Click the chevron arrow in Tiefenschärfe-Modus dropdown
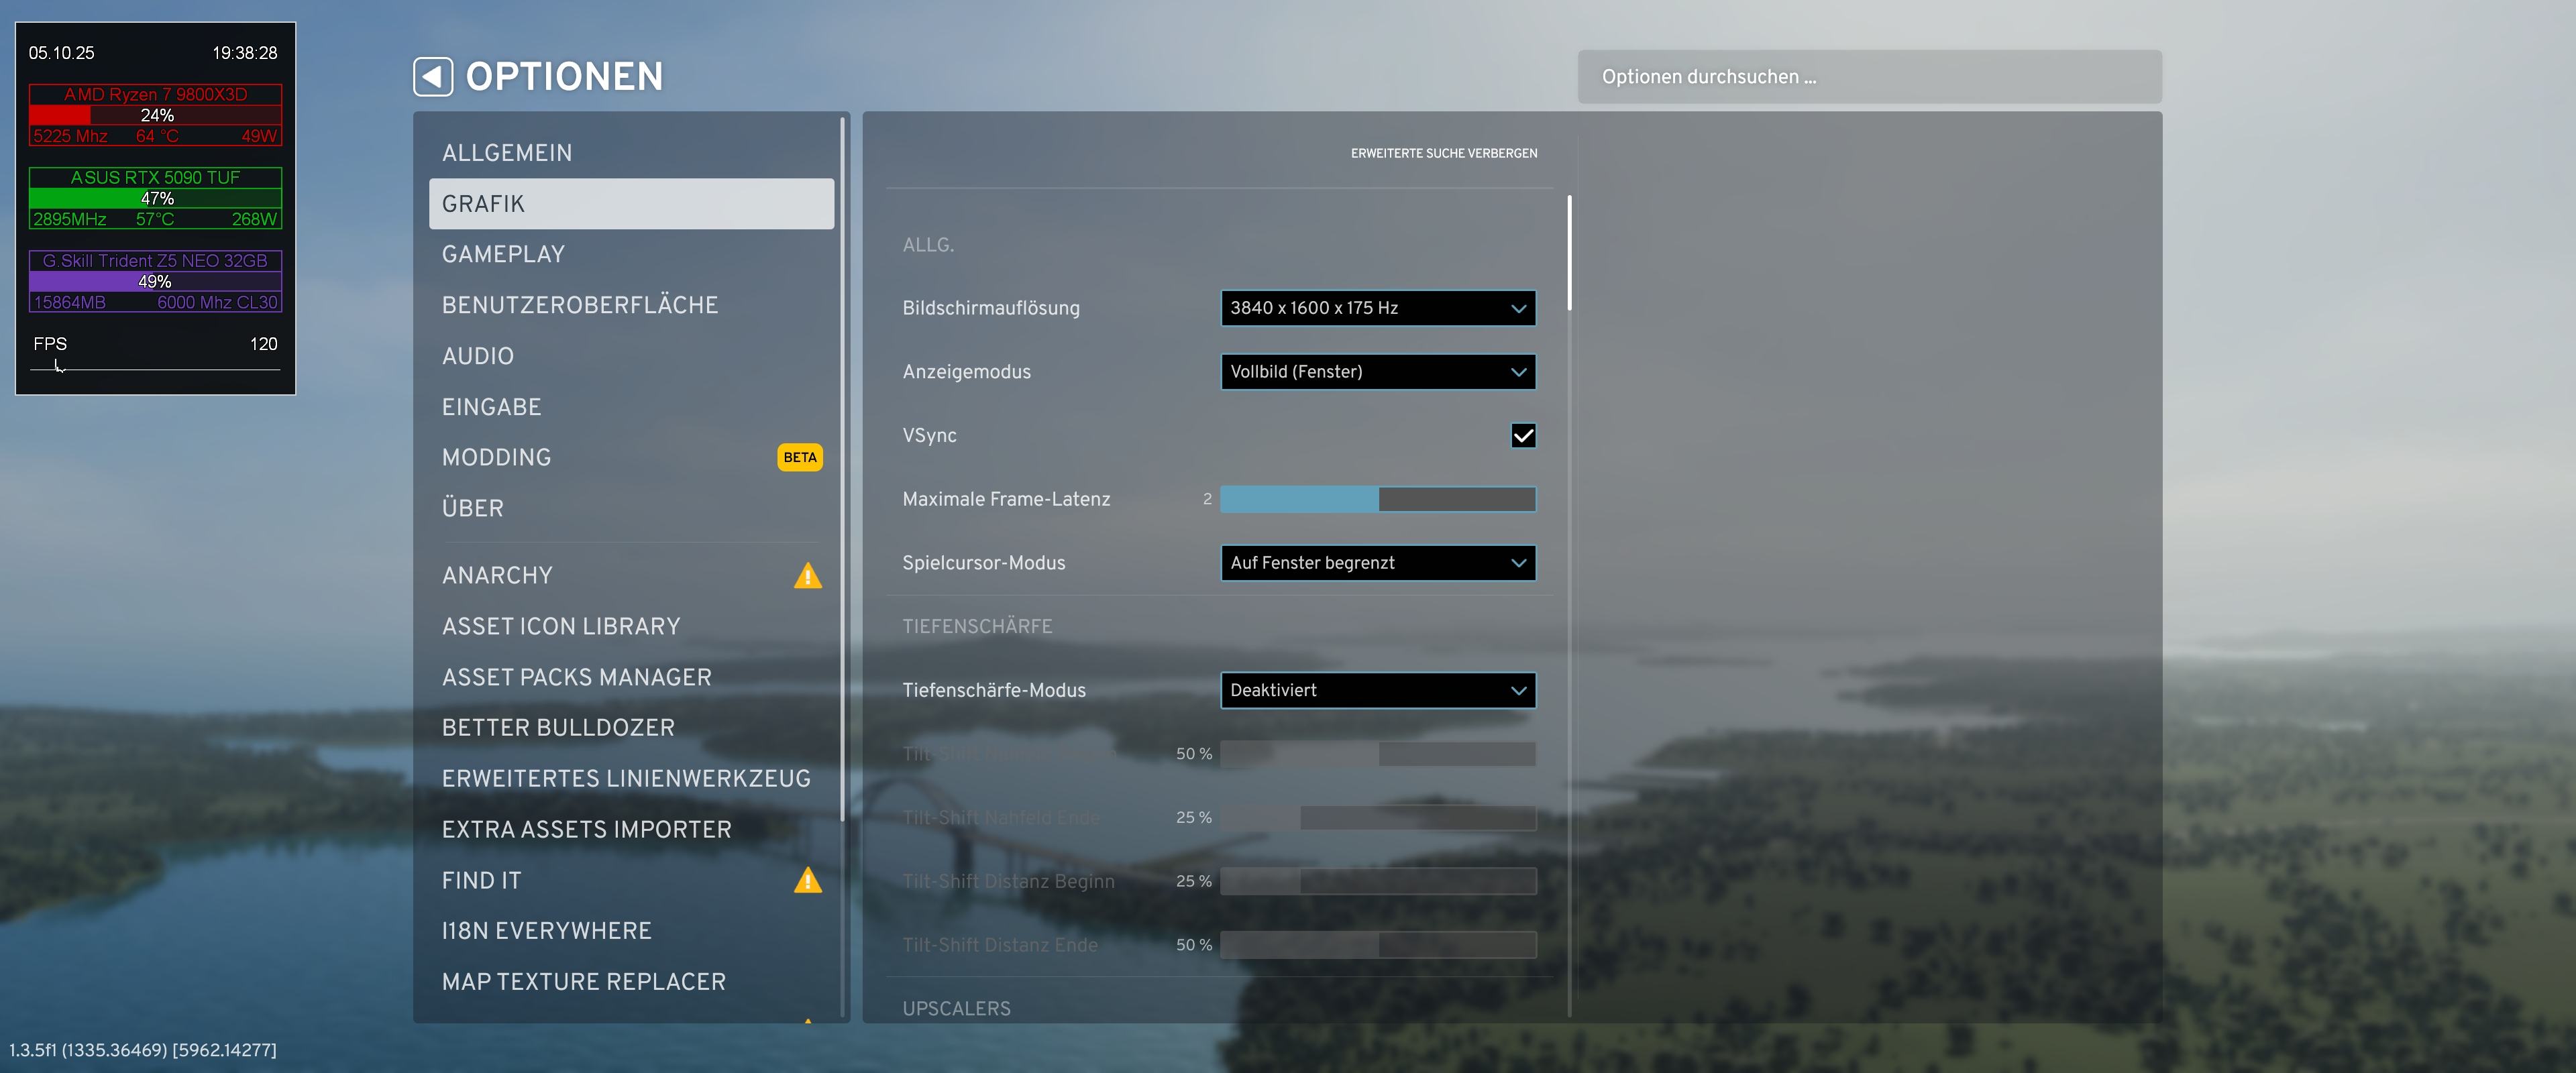The height and width of the screenshot is (1073, 2576). pyautogui.click(x=1518, y=691)
